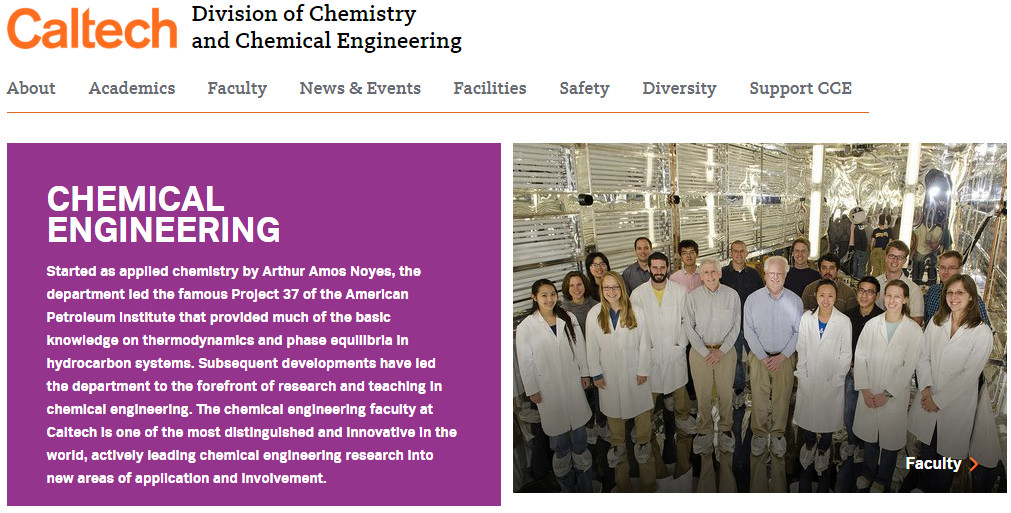The image size is (1011, 513).
Task: Click the CHEMICAL ENGINEERING heading
Action: coord(163,214)
